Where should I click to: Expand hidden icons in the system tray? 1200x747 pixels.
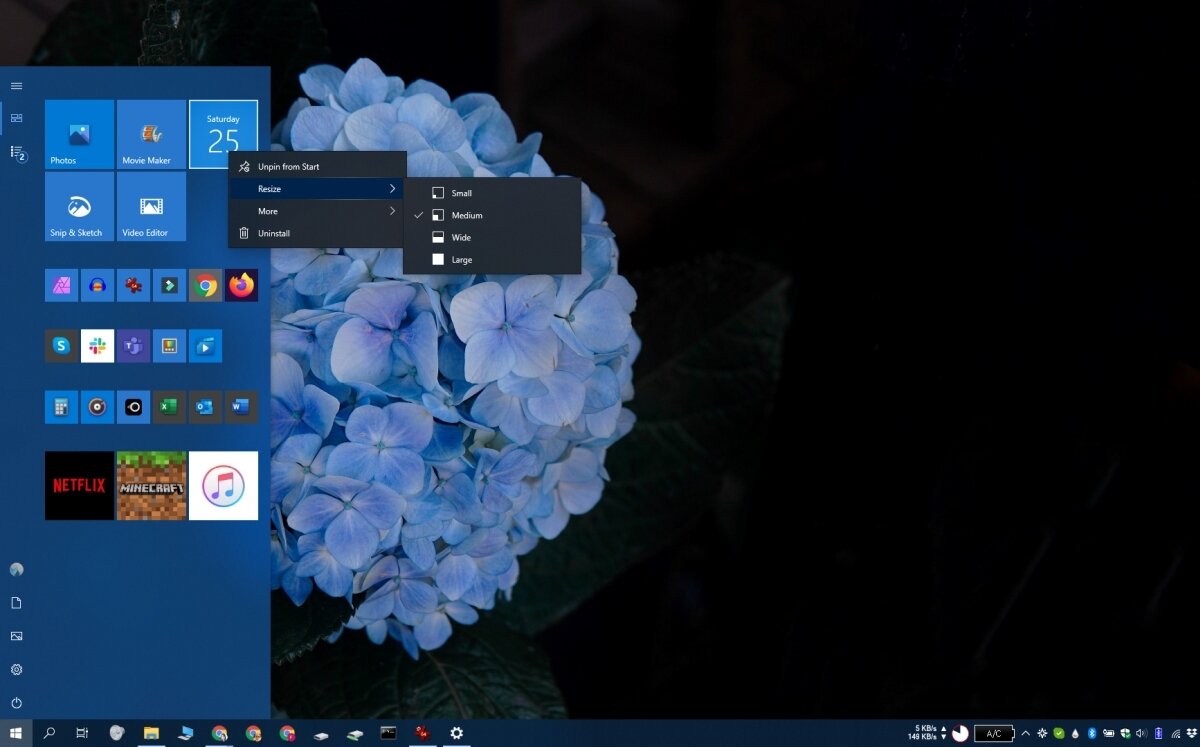pyautogui.click(x=1025, y=733)
